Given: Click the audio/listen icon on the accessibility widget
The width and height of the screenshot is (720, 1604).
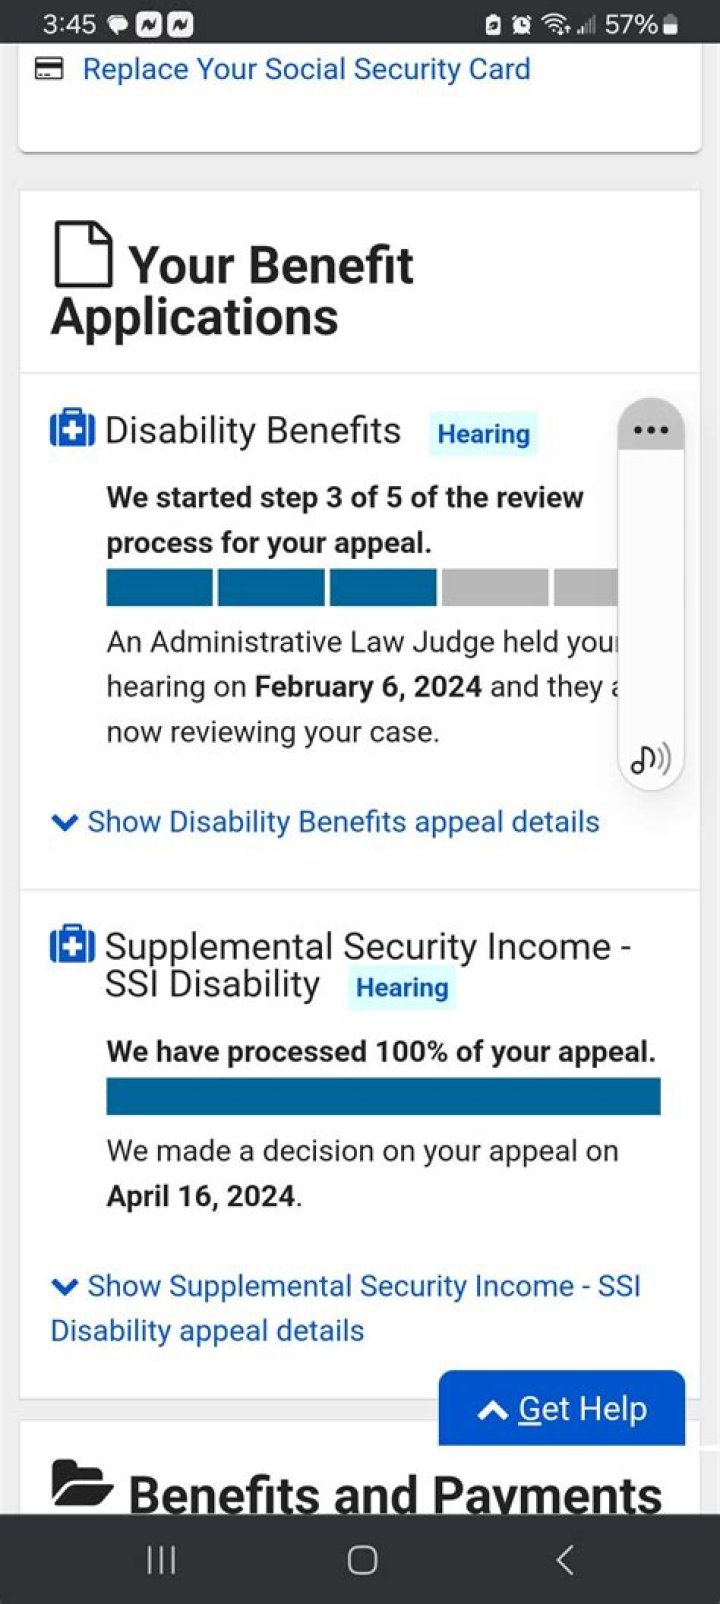Looking at the screenshot, I should click(650, 759).
